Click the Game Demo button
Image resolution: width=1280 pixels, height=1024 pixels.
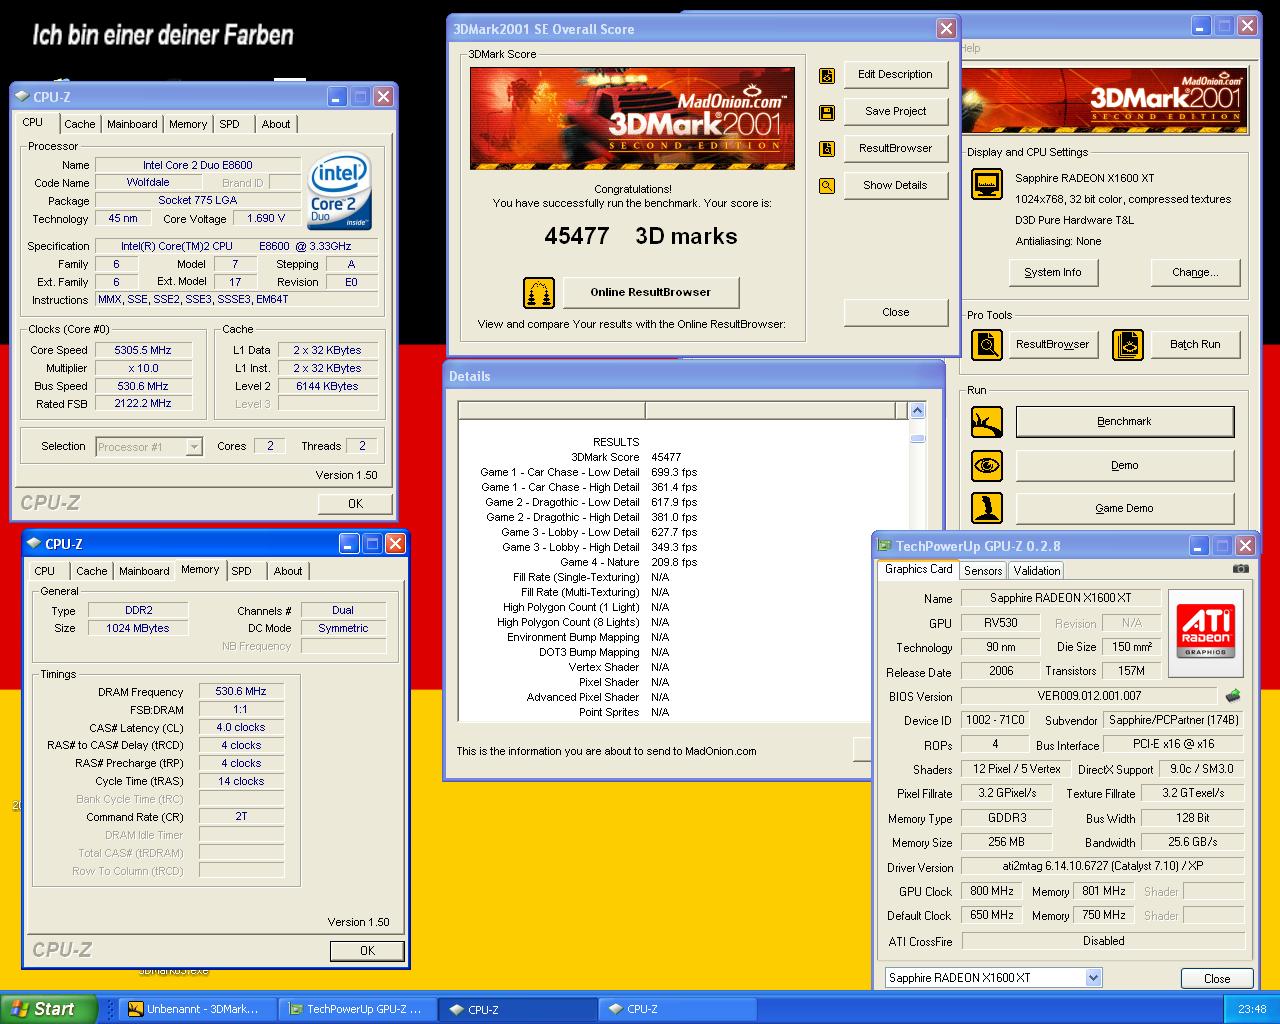point(1124,508)
